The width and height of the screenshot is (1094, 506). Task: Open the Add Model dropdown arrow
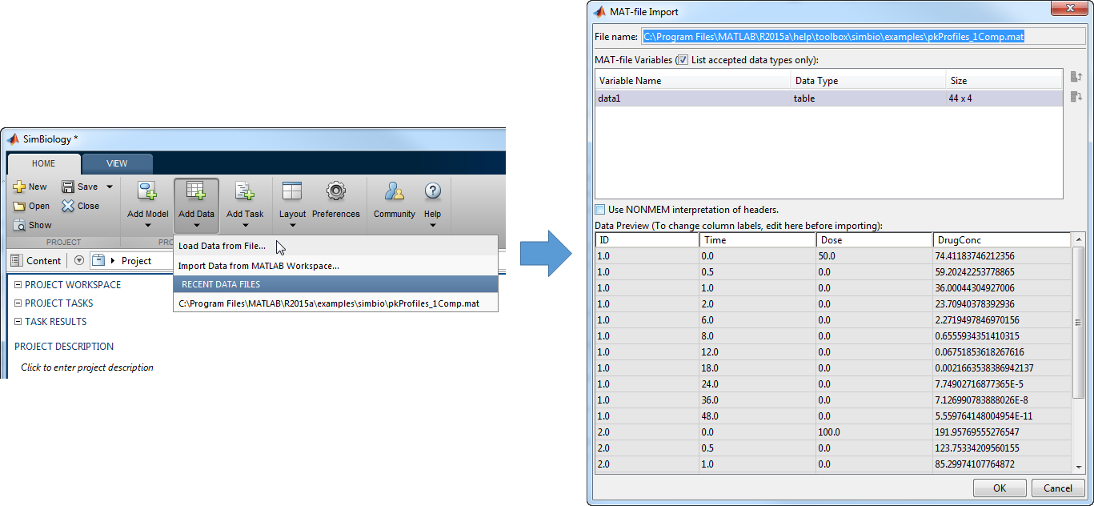[148, 225]
